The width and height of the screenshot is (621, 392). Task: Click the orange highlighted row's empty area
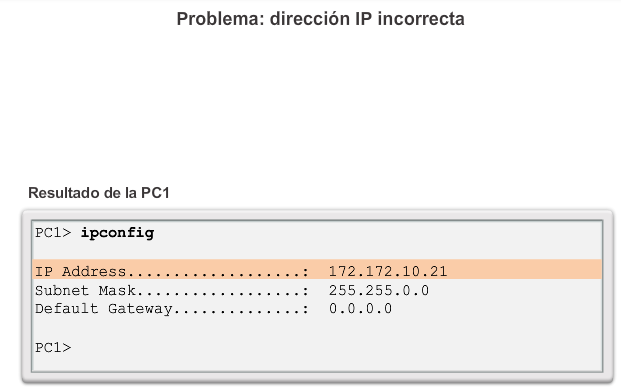[523, 270]
